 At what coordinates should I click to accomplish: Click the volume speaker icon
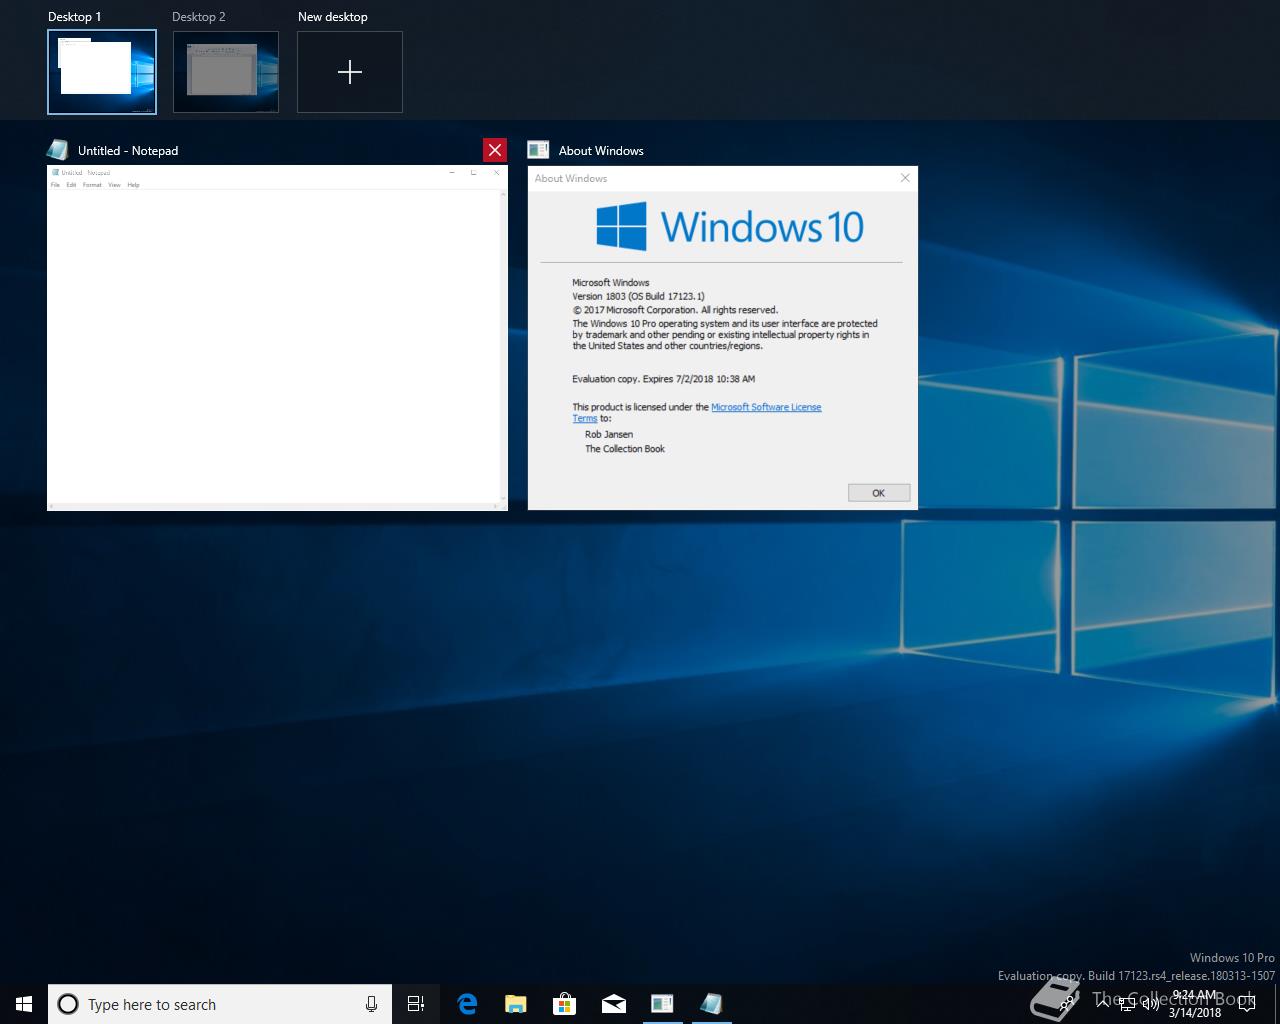(1150, 1004)
